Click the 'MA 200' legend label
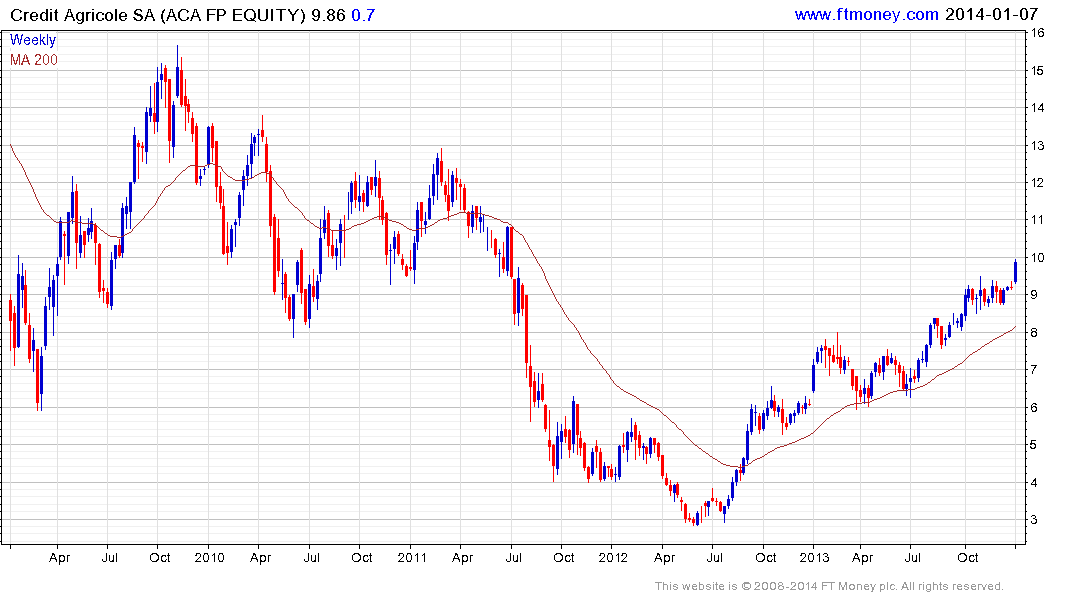 point(34,60)
